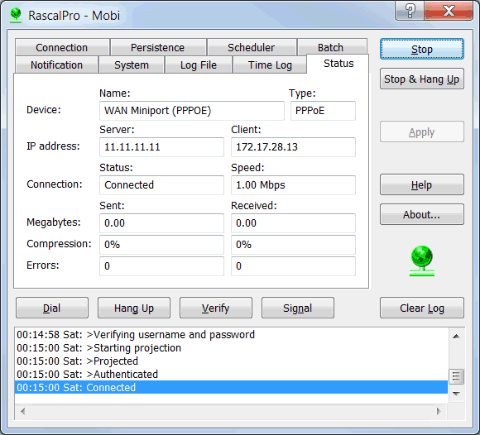Open Help via the Help button
The image size is (480, 435).
click(x=422, y=185)
